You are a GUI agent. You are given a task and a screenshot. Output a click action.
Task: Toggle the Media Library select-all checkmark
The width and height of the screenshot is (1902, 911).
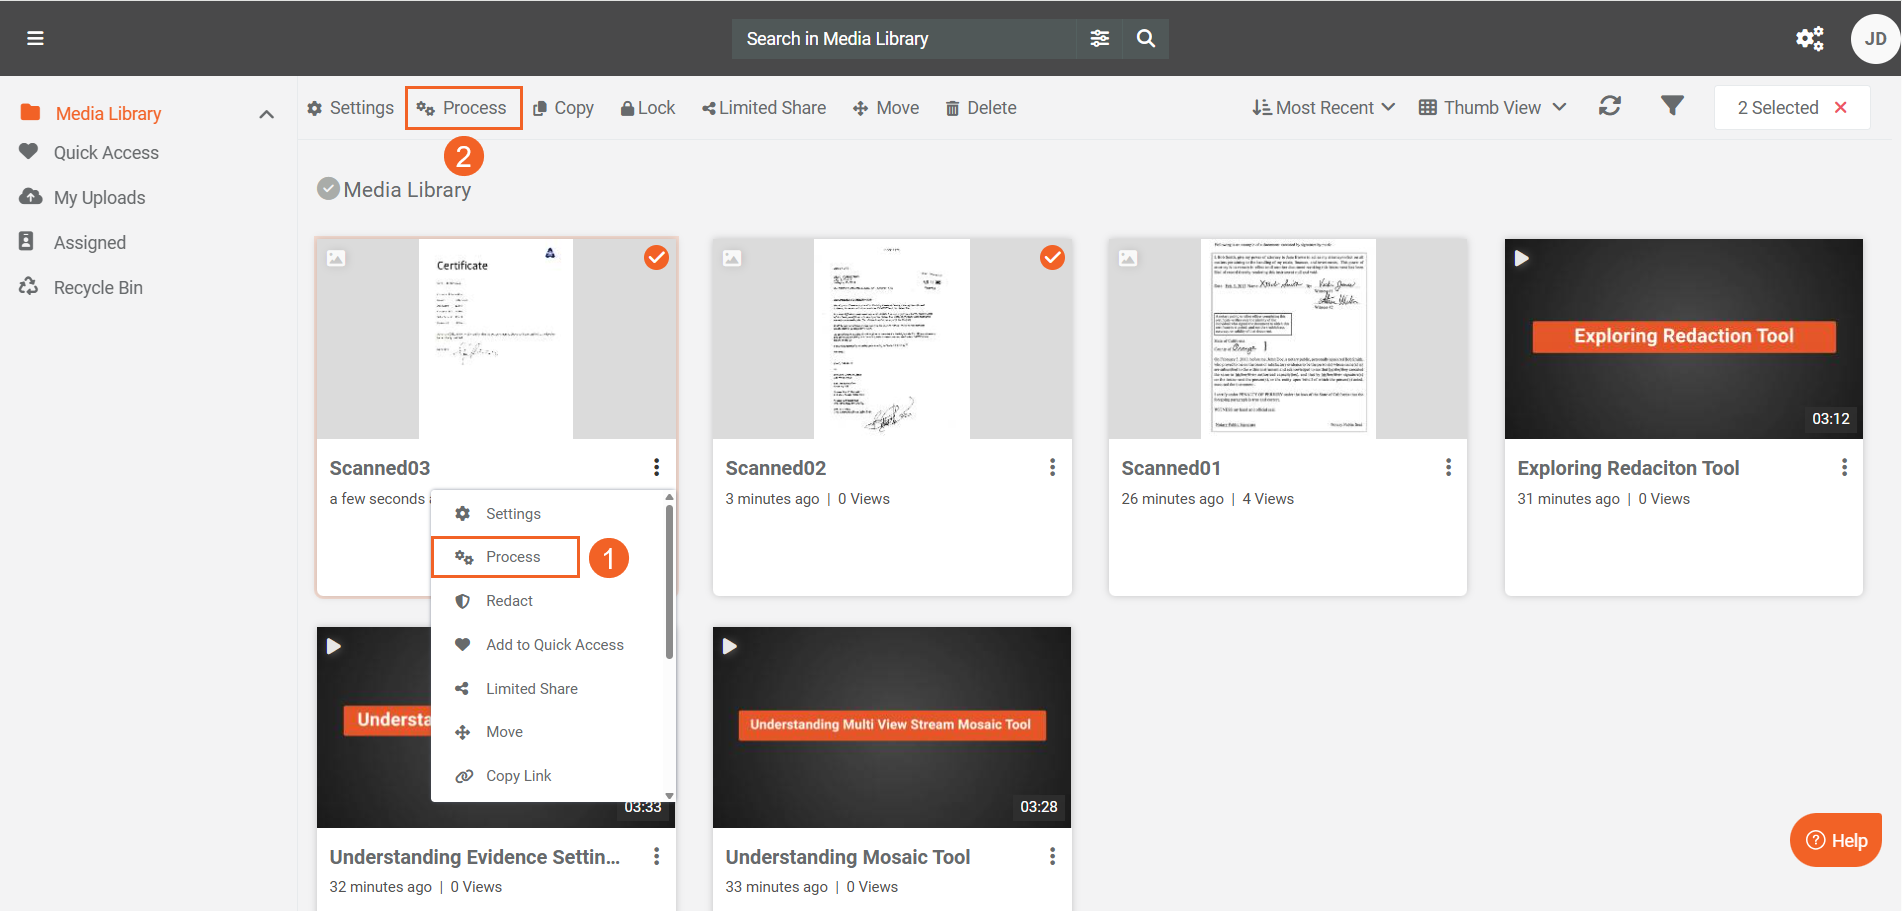coord(328,189)
